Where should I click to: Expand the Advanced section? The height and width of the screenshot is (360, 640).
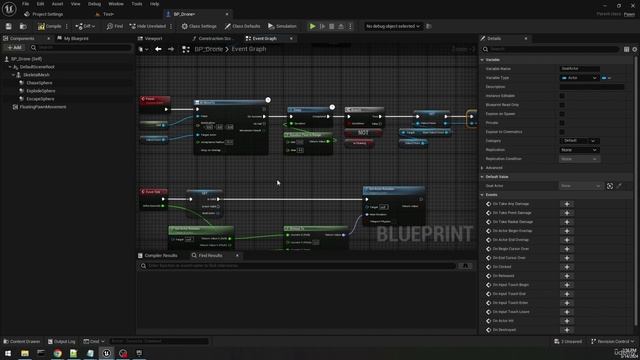pyautogui.click(x=482, y=168)
